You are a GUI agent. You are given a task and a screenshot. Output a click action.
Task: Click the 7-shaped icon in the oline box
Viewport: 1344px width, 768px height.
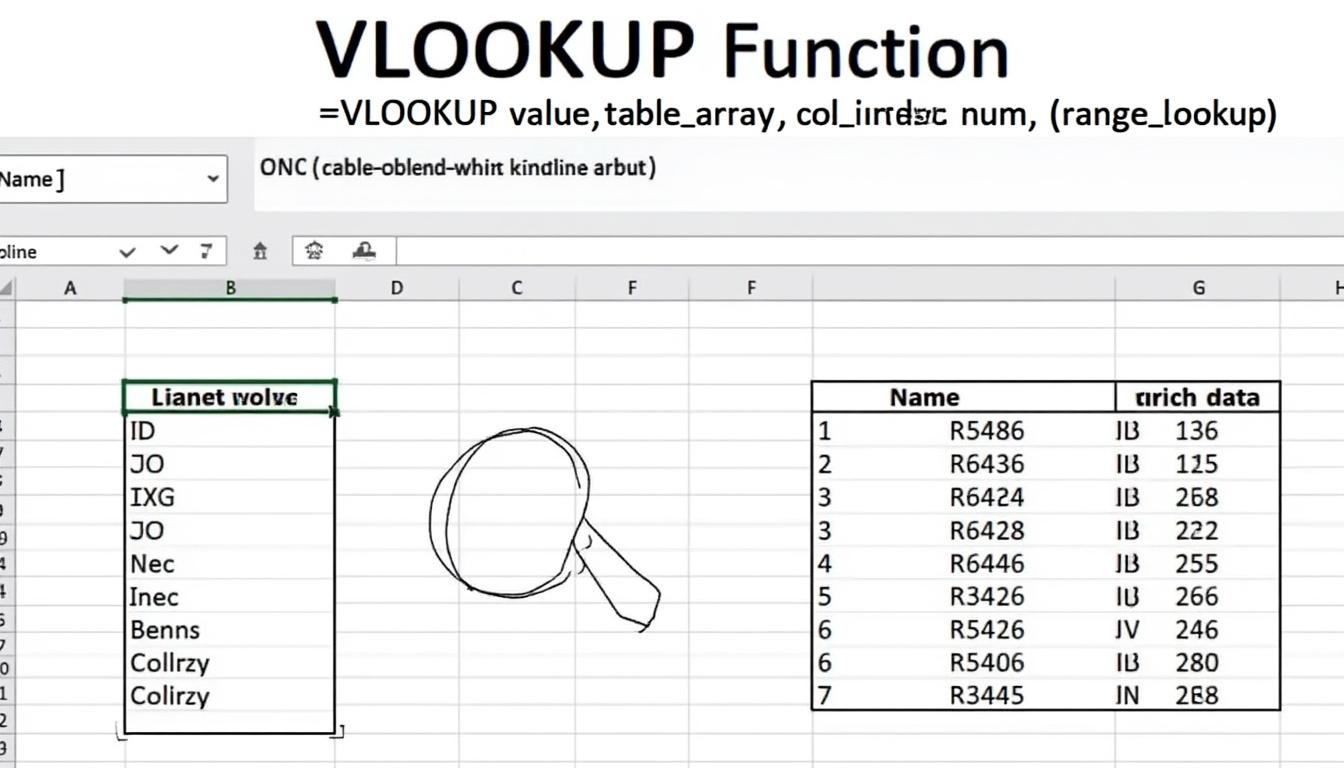[x=206, y=251]
